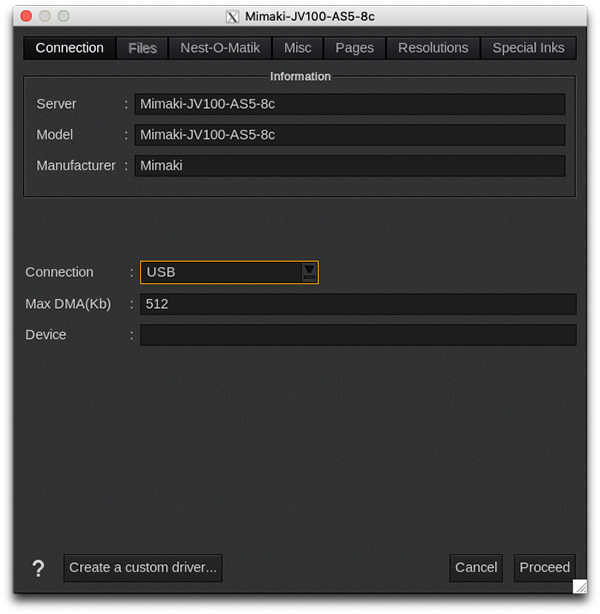
Task: Click the Max DMA(Kb) field
Action: [358, 304]
